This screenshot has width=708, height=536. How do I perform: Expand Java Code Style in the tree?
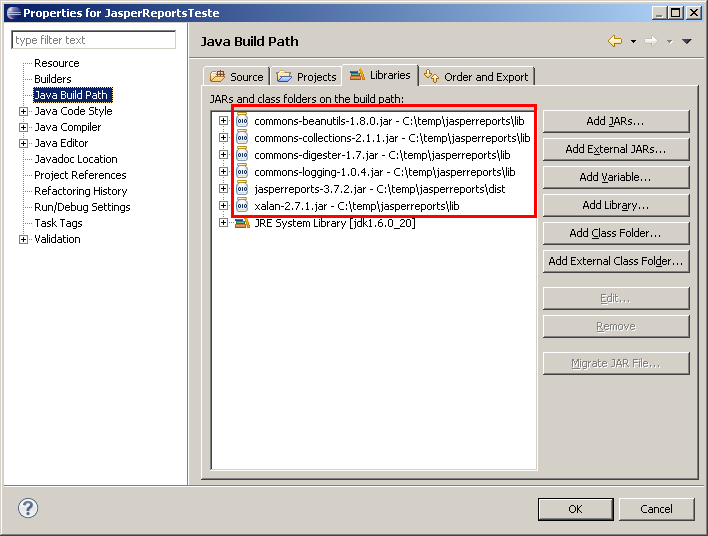(23, 111)
